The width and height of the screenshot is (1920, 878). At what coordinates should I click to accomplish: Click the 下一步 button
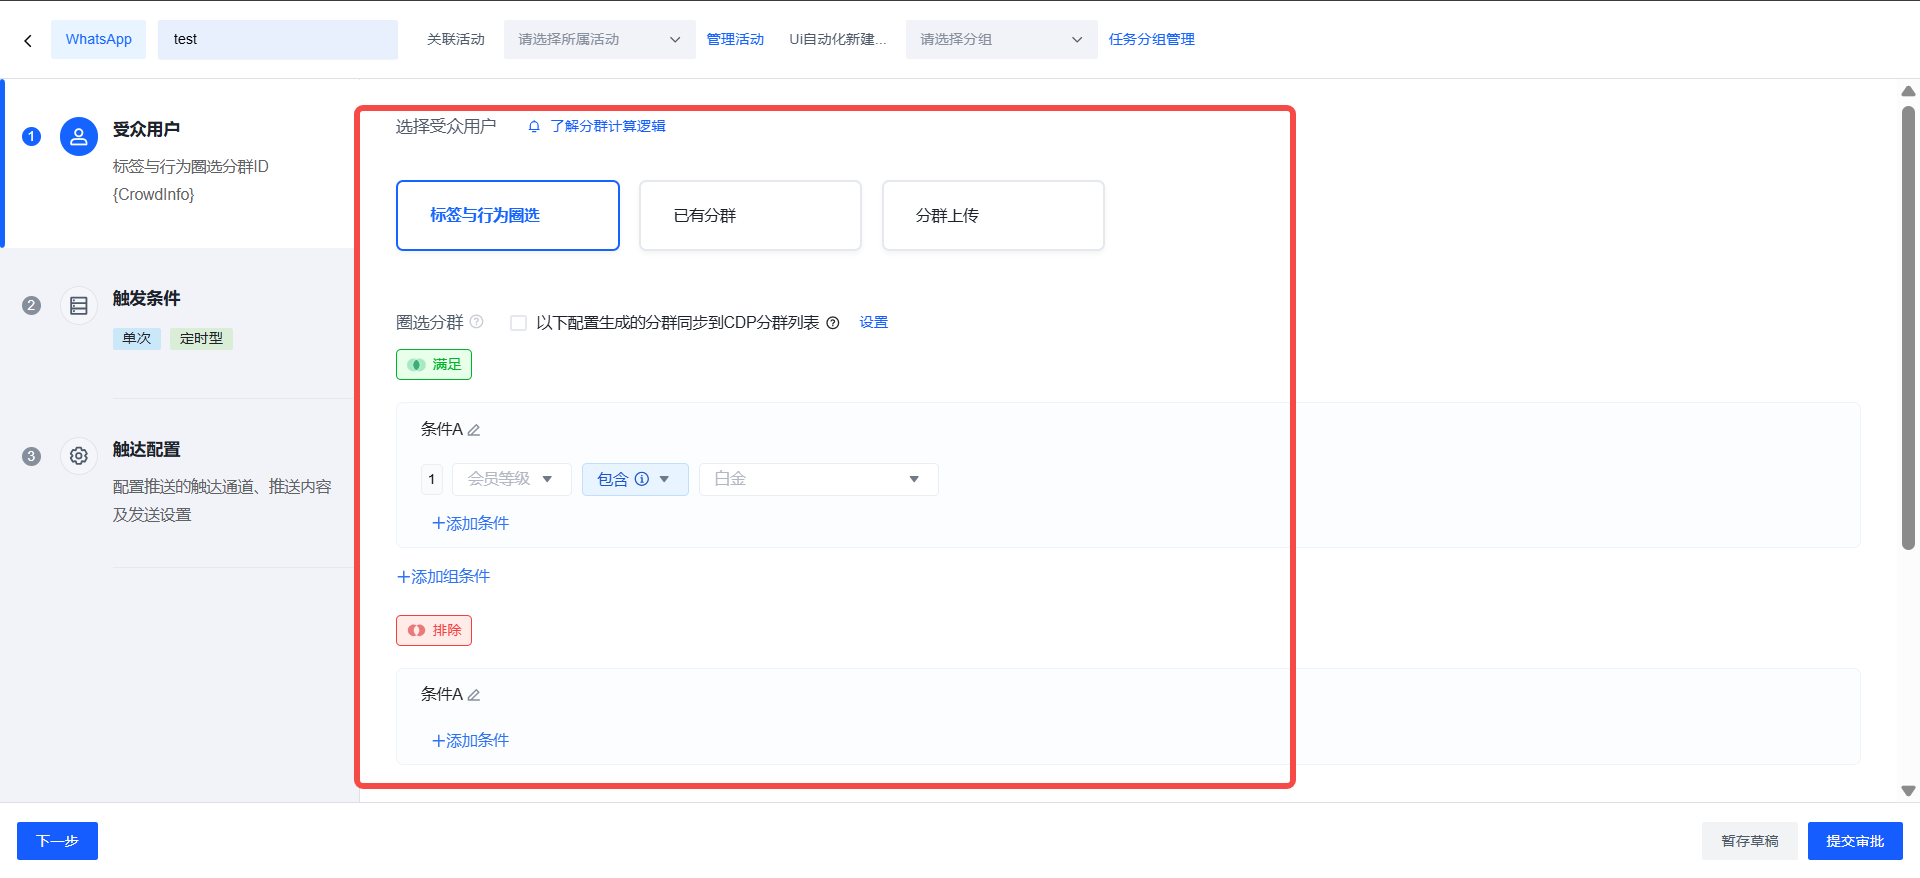(57, 841)
